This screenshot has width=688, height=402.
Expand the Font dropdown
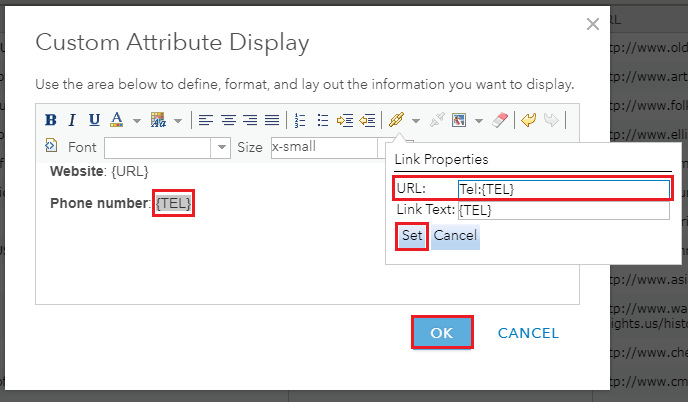(x=222, y=148)
